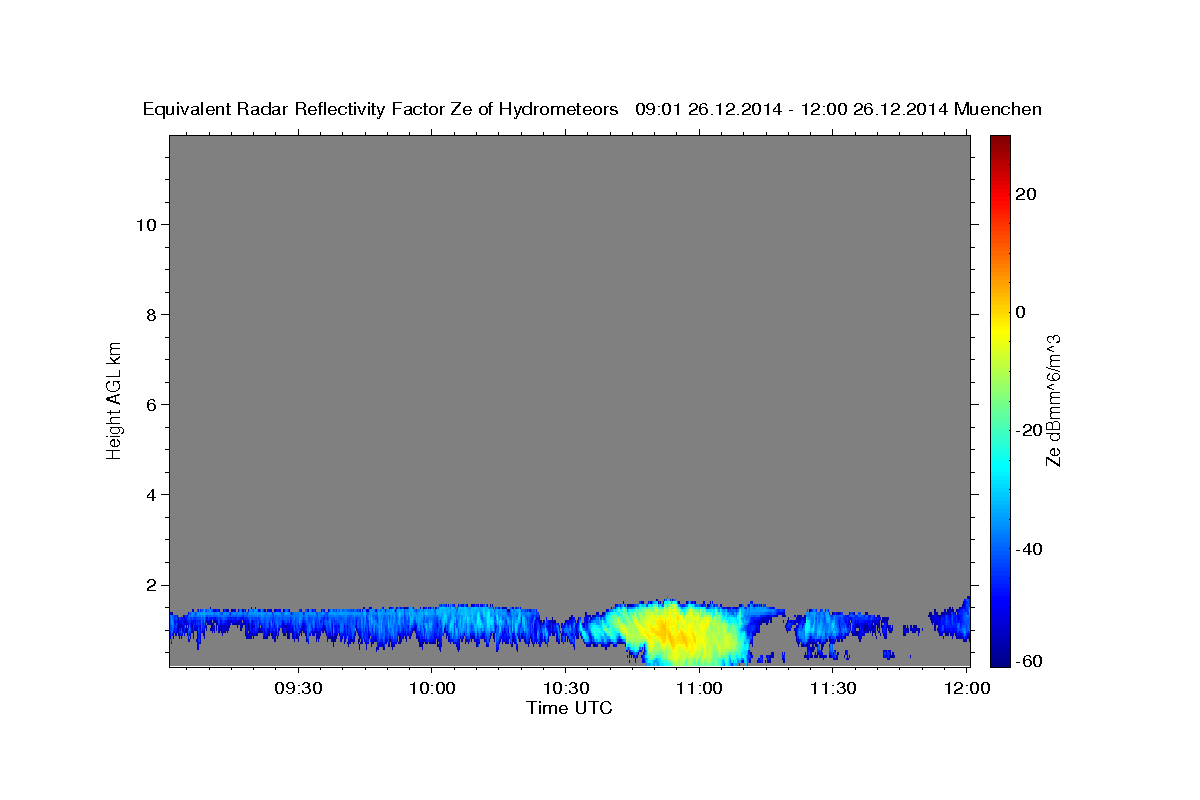Click the 10:30 time tick label
The height and width of the screenshot is (800, 1200).
(565, 688)
